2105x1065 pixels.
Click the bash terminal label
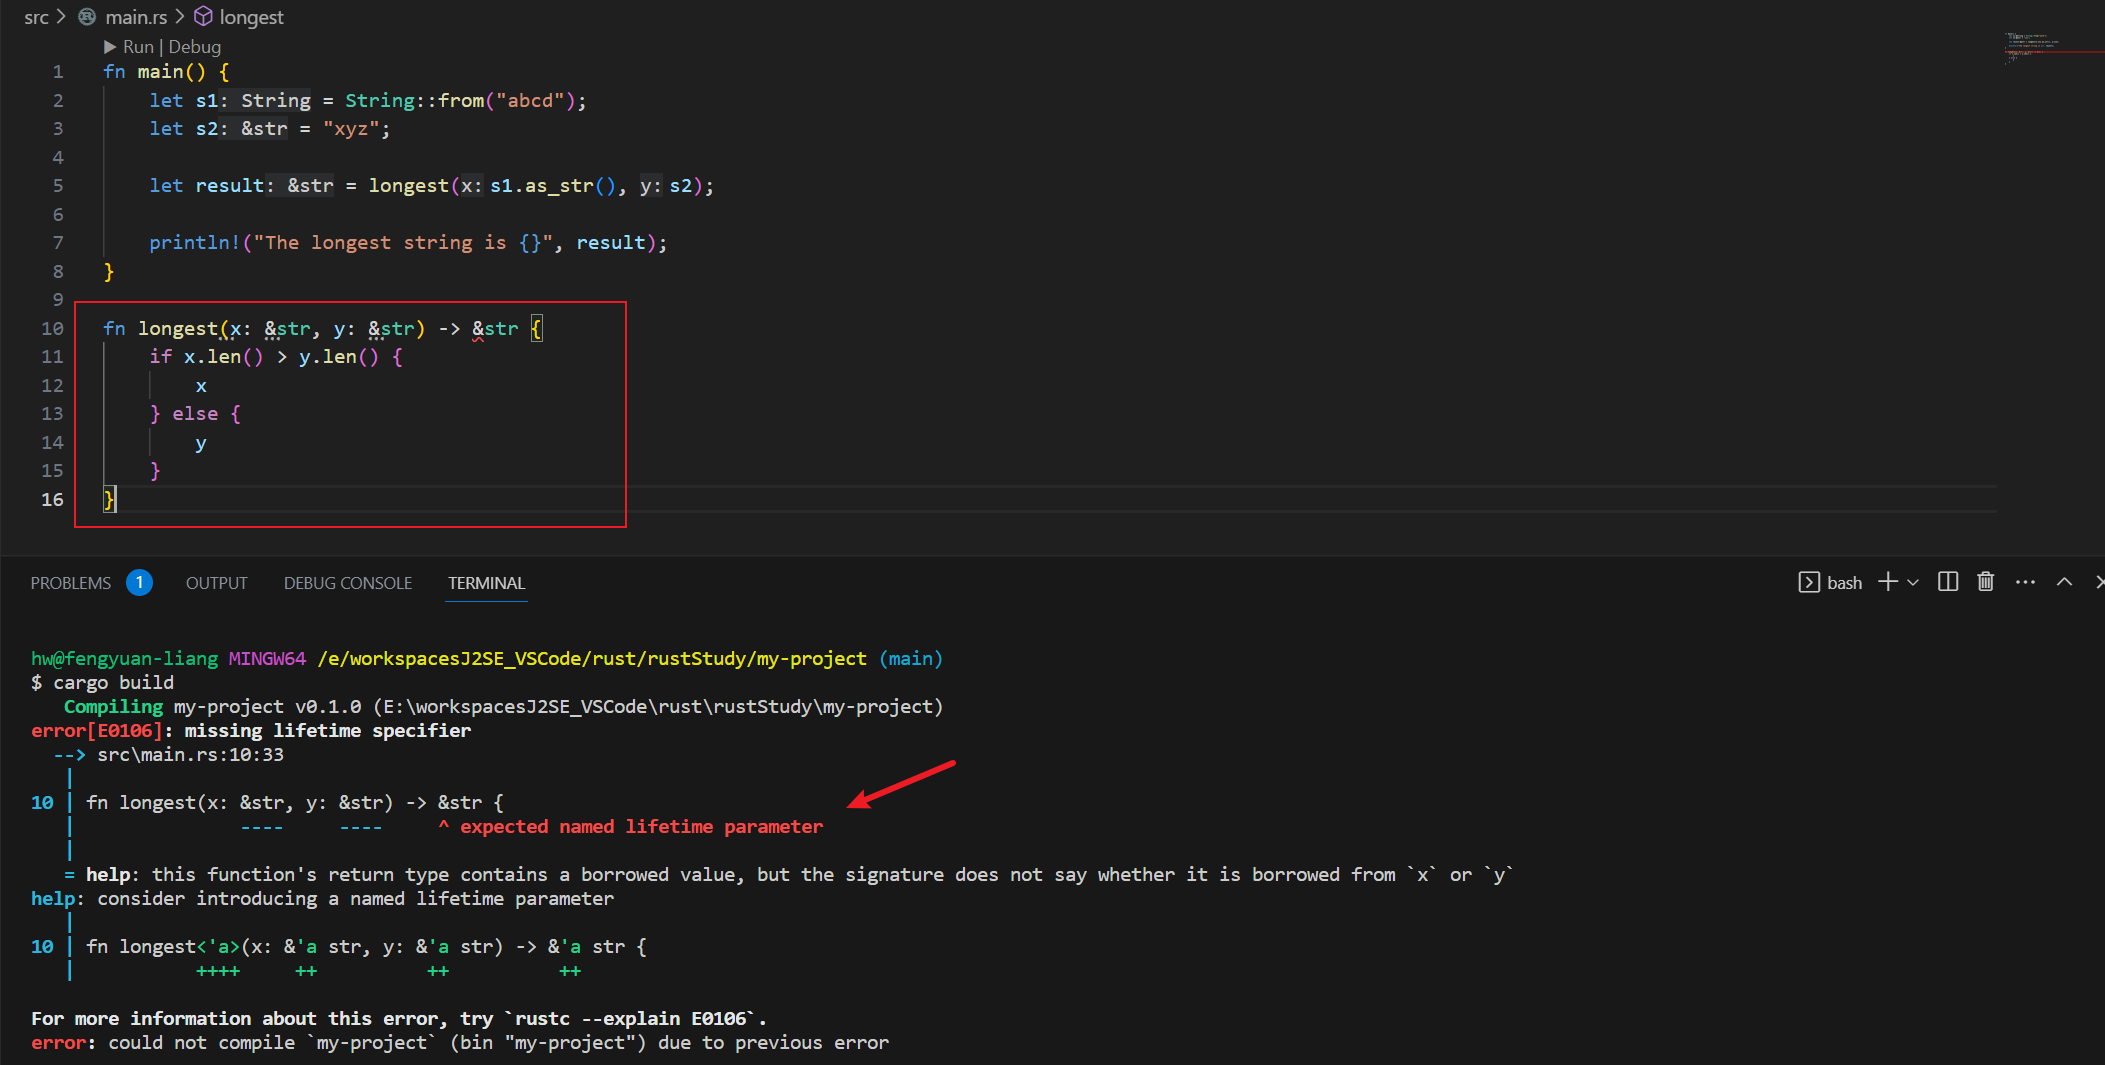pos(1844,583)
